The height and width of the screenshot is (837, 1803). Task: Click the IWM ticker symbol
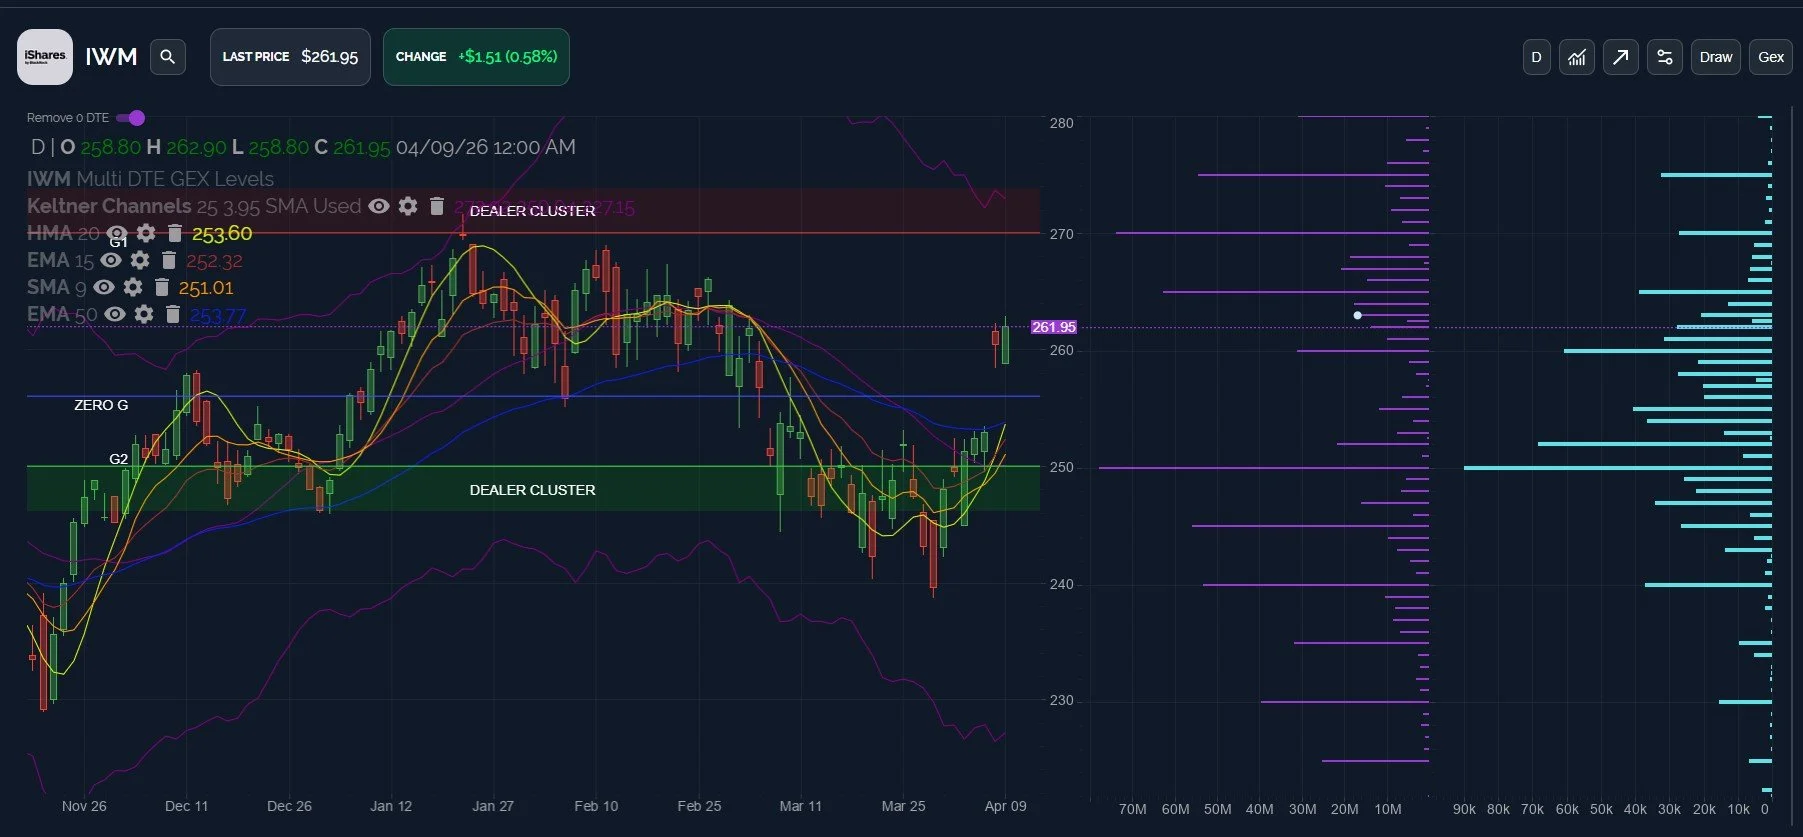coord(111,57)
